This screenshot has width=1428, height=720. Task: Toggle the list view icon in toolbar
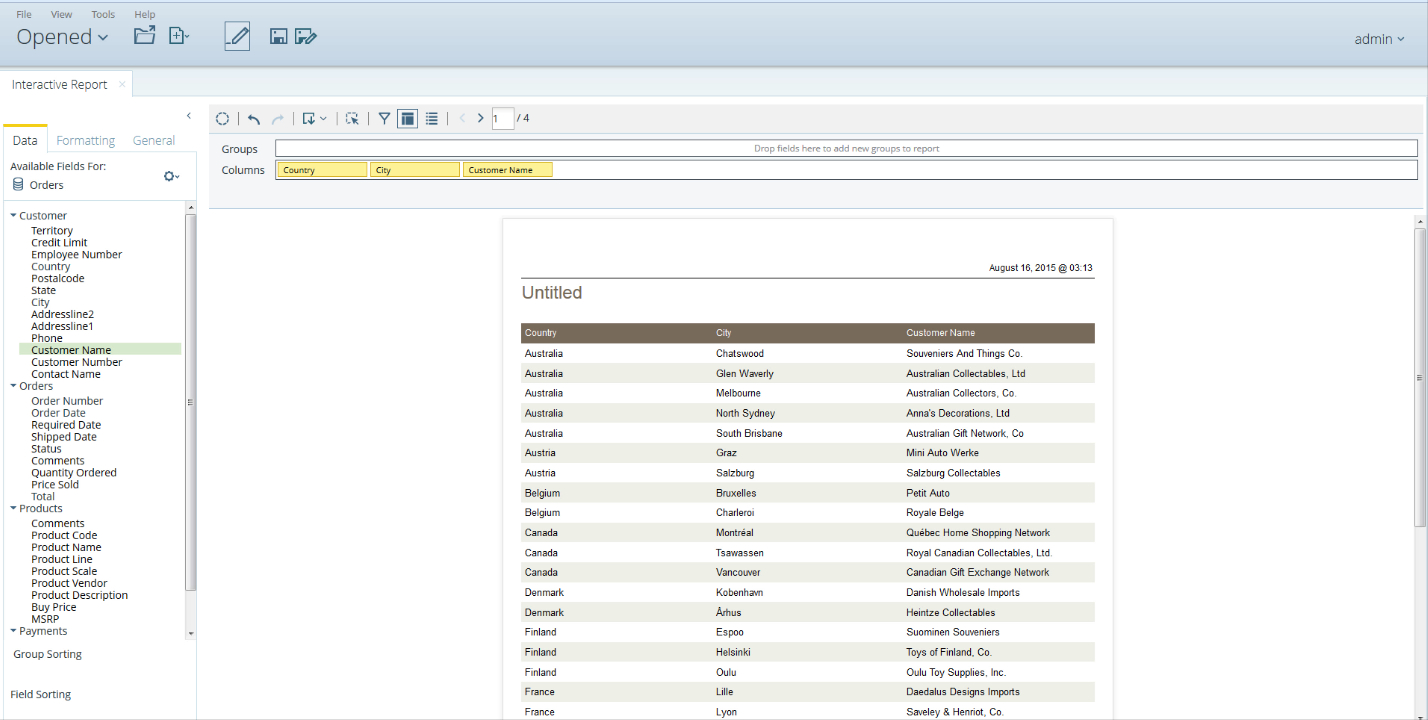coord(432,119)
